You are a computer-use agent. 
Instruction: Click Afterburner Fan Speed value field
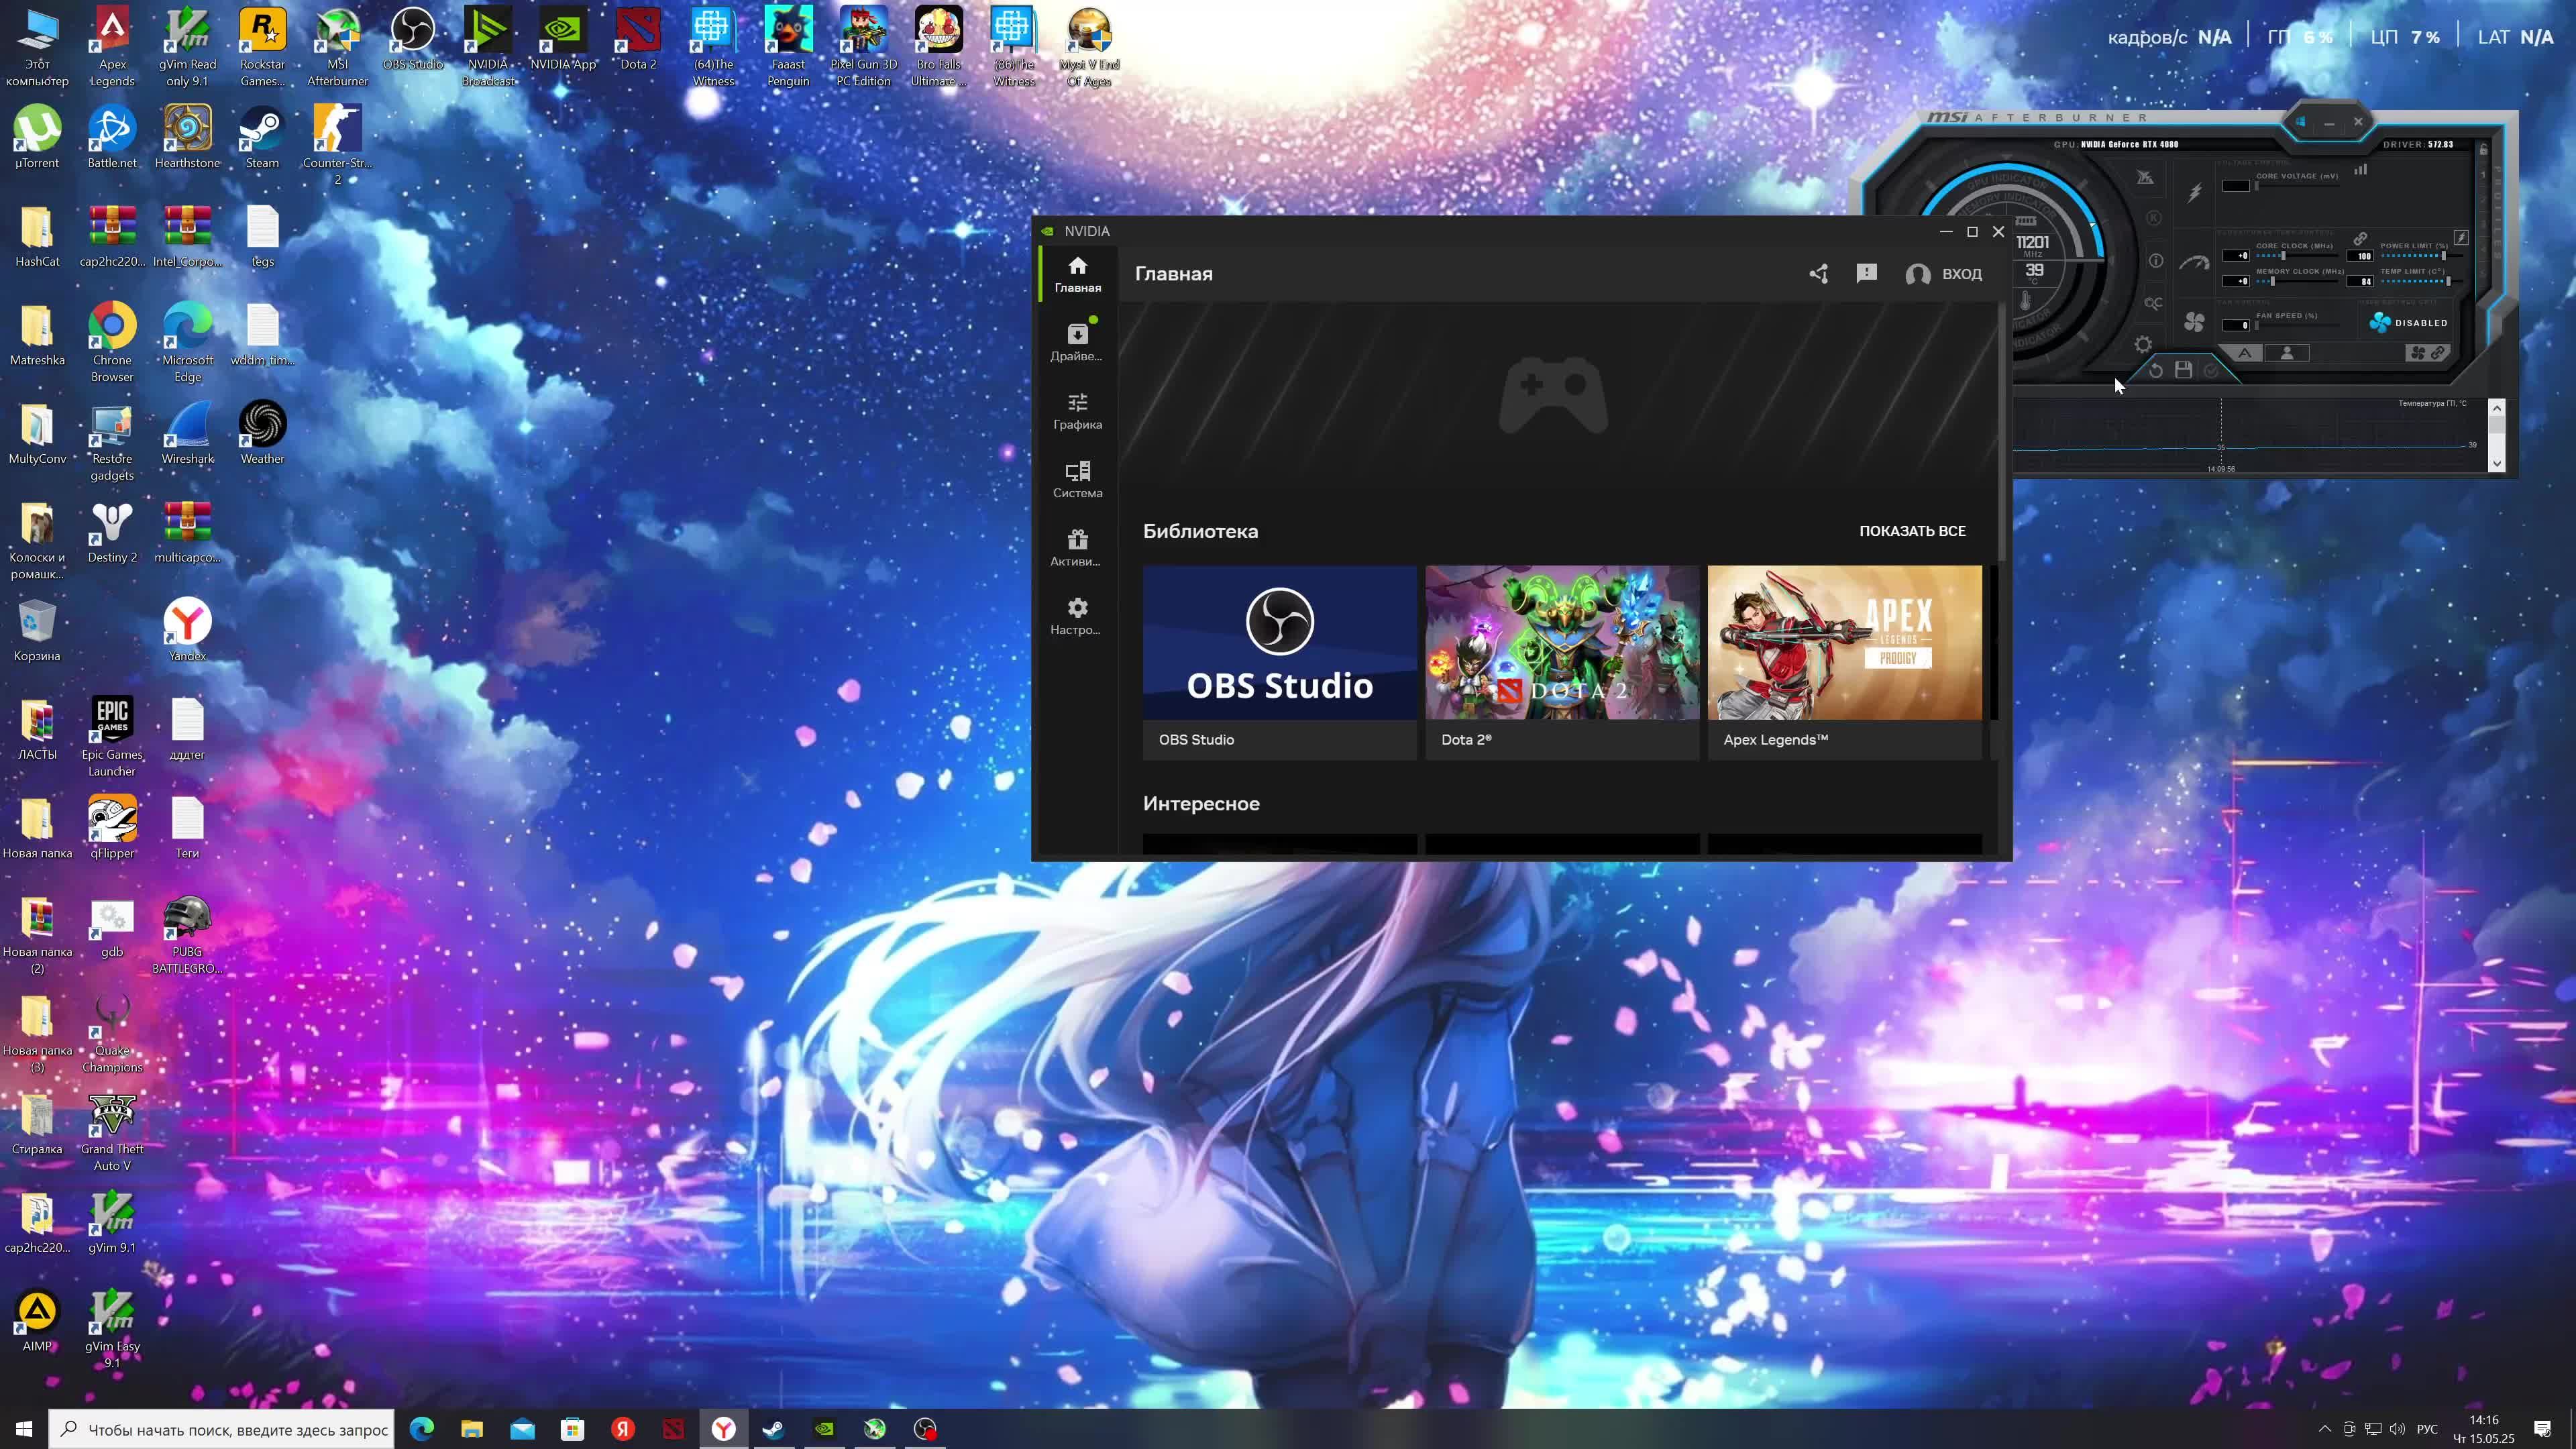[2236, 325]
